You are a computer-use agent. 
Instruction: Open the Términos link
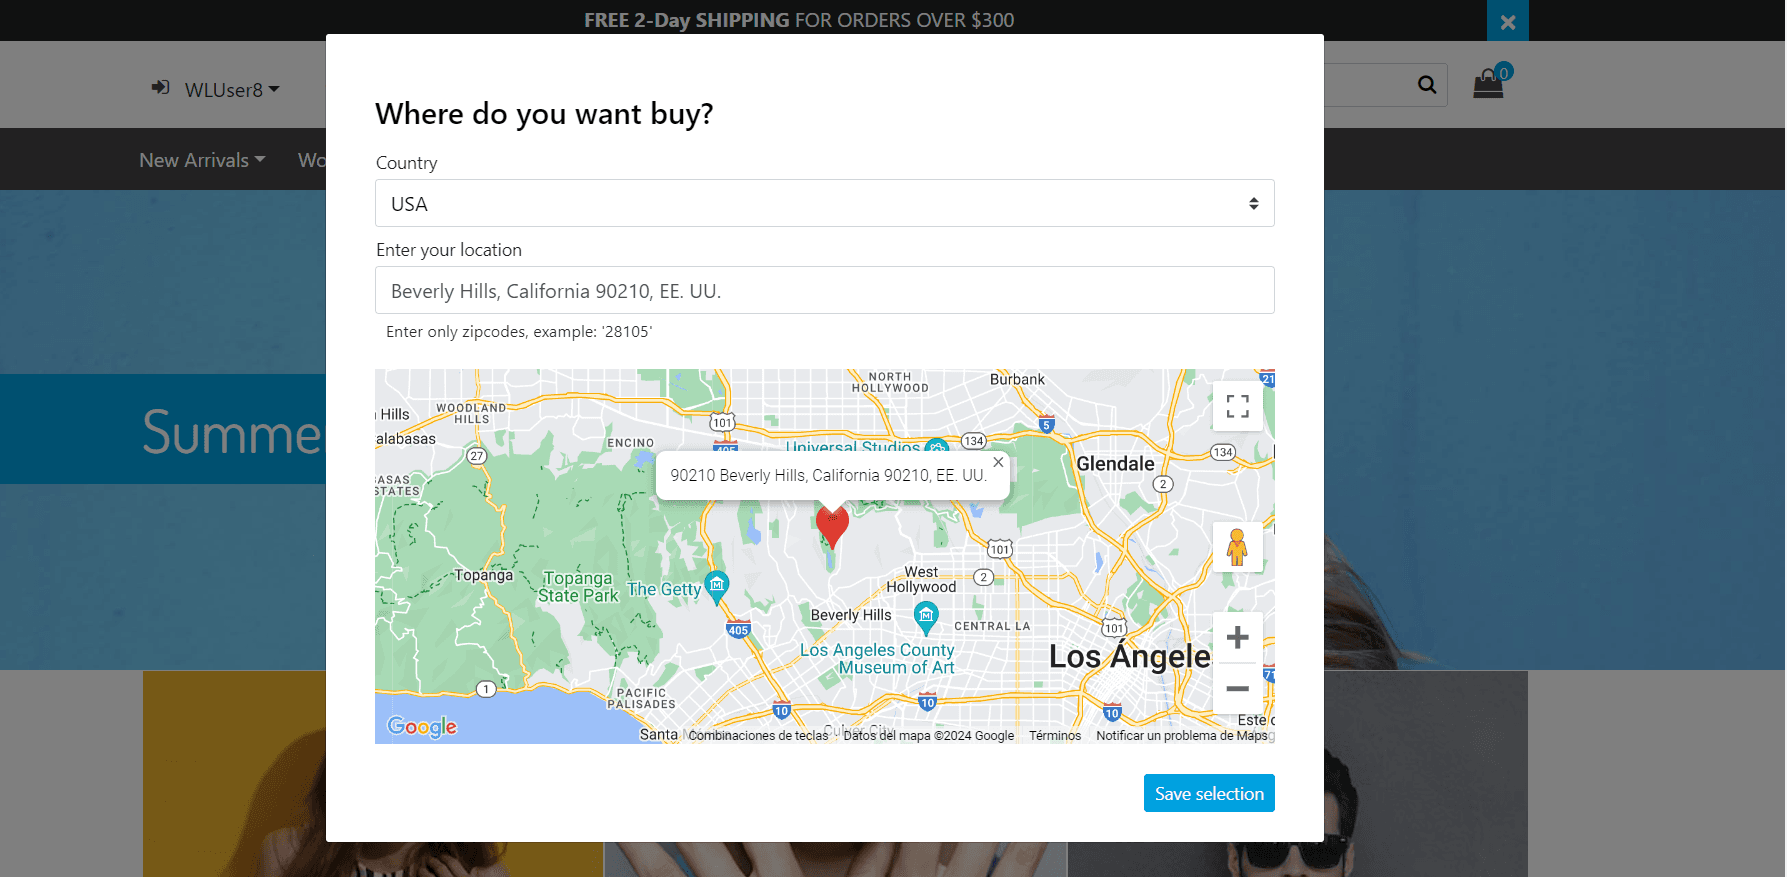click(1055, 736)
